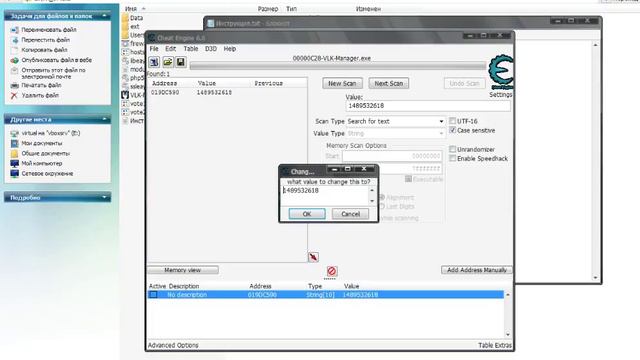This screenshot has height=360, width=640.
Task: Open the virtual drive icon under other places
Action: tap(14, 133)
